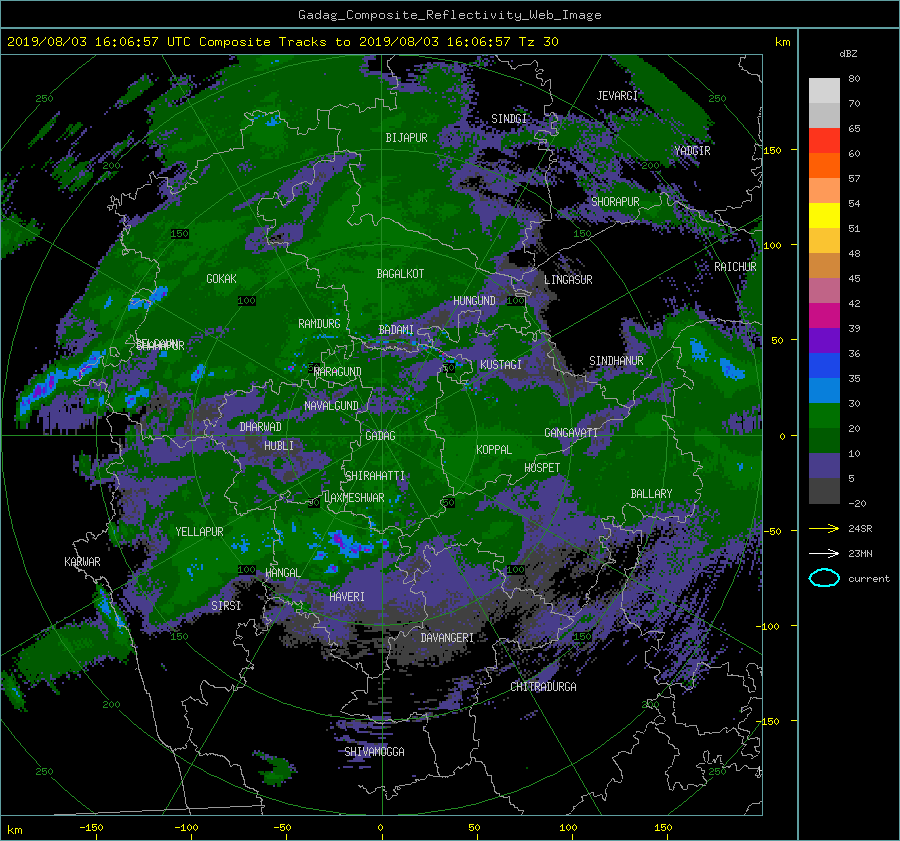Click the white 23MN arrow legend icon
This screenshot has width=900, height=841.
(x=824, y=553)
